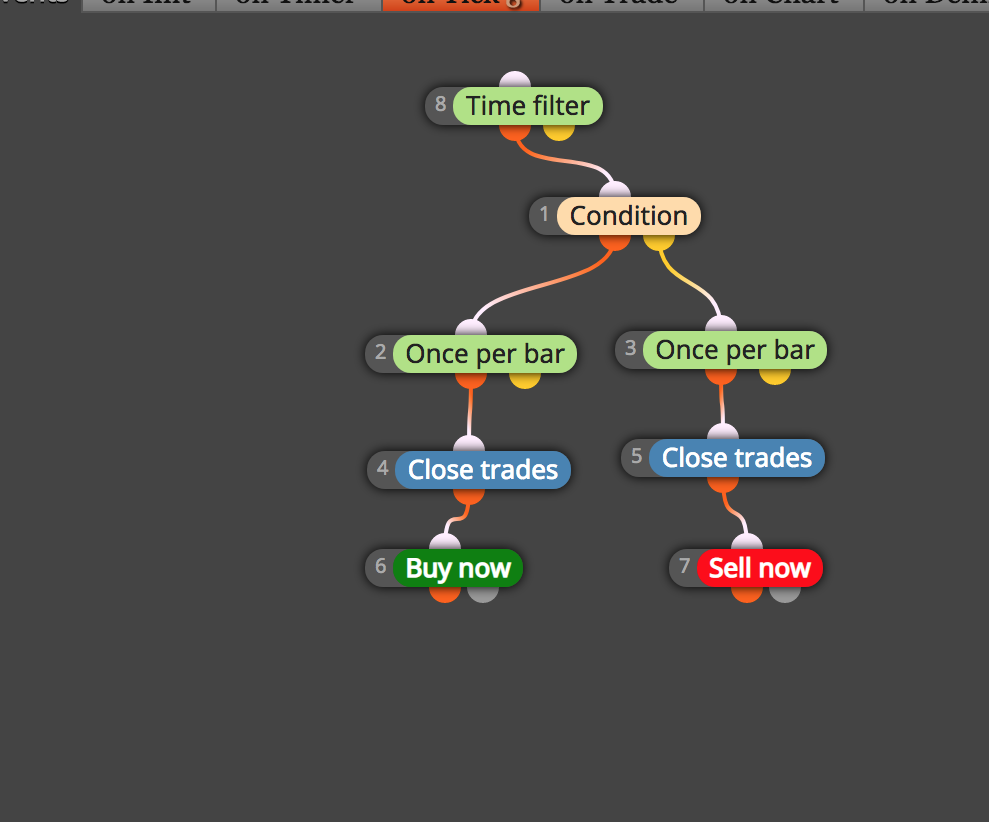Click the orange output connector under Buy now
This screenshot has width=989, height=822.
tap(445, 595)
